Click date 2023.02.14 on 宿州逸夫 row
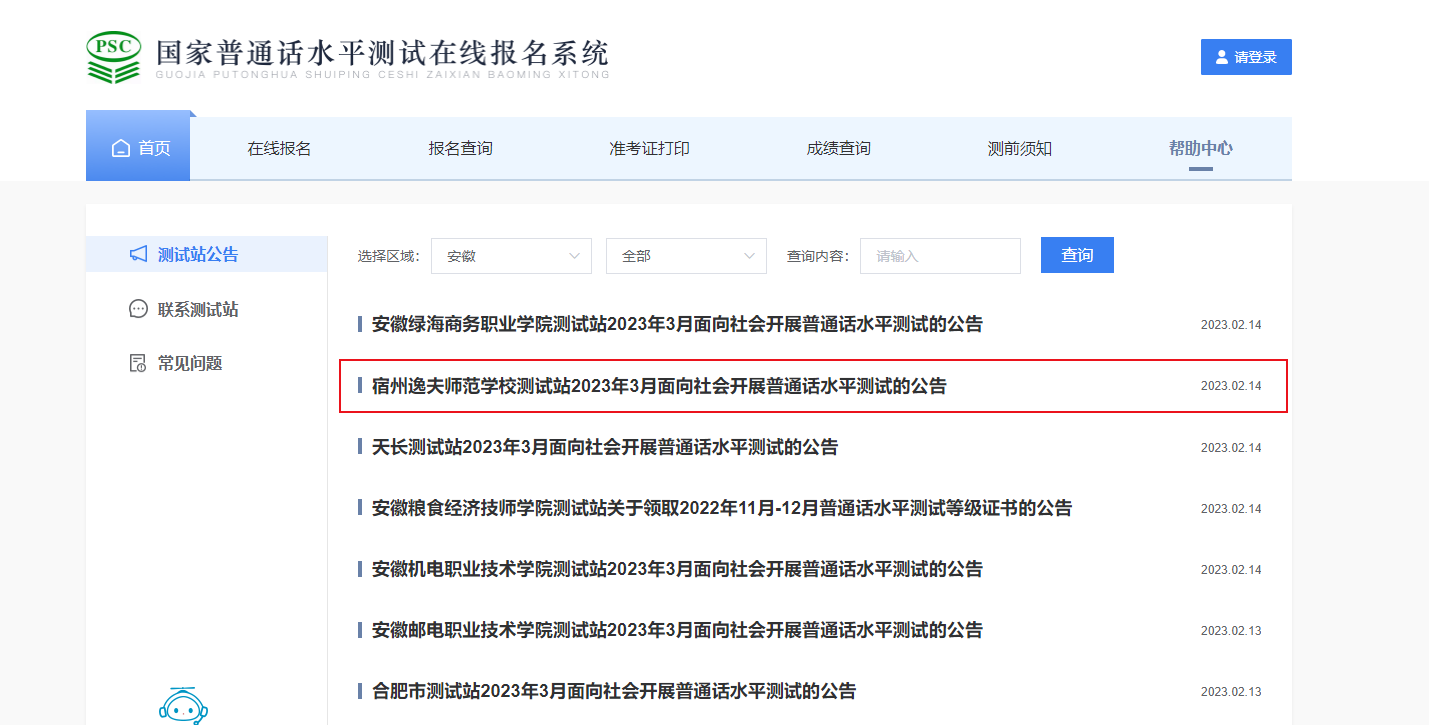 click(x=1231, y=386)
